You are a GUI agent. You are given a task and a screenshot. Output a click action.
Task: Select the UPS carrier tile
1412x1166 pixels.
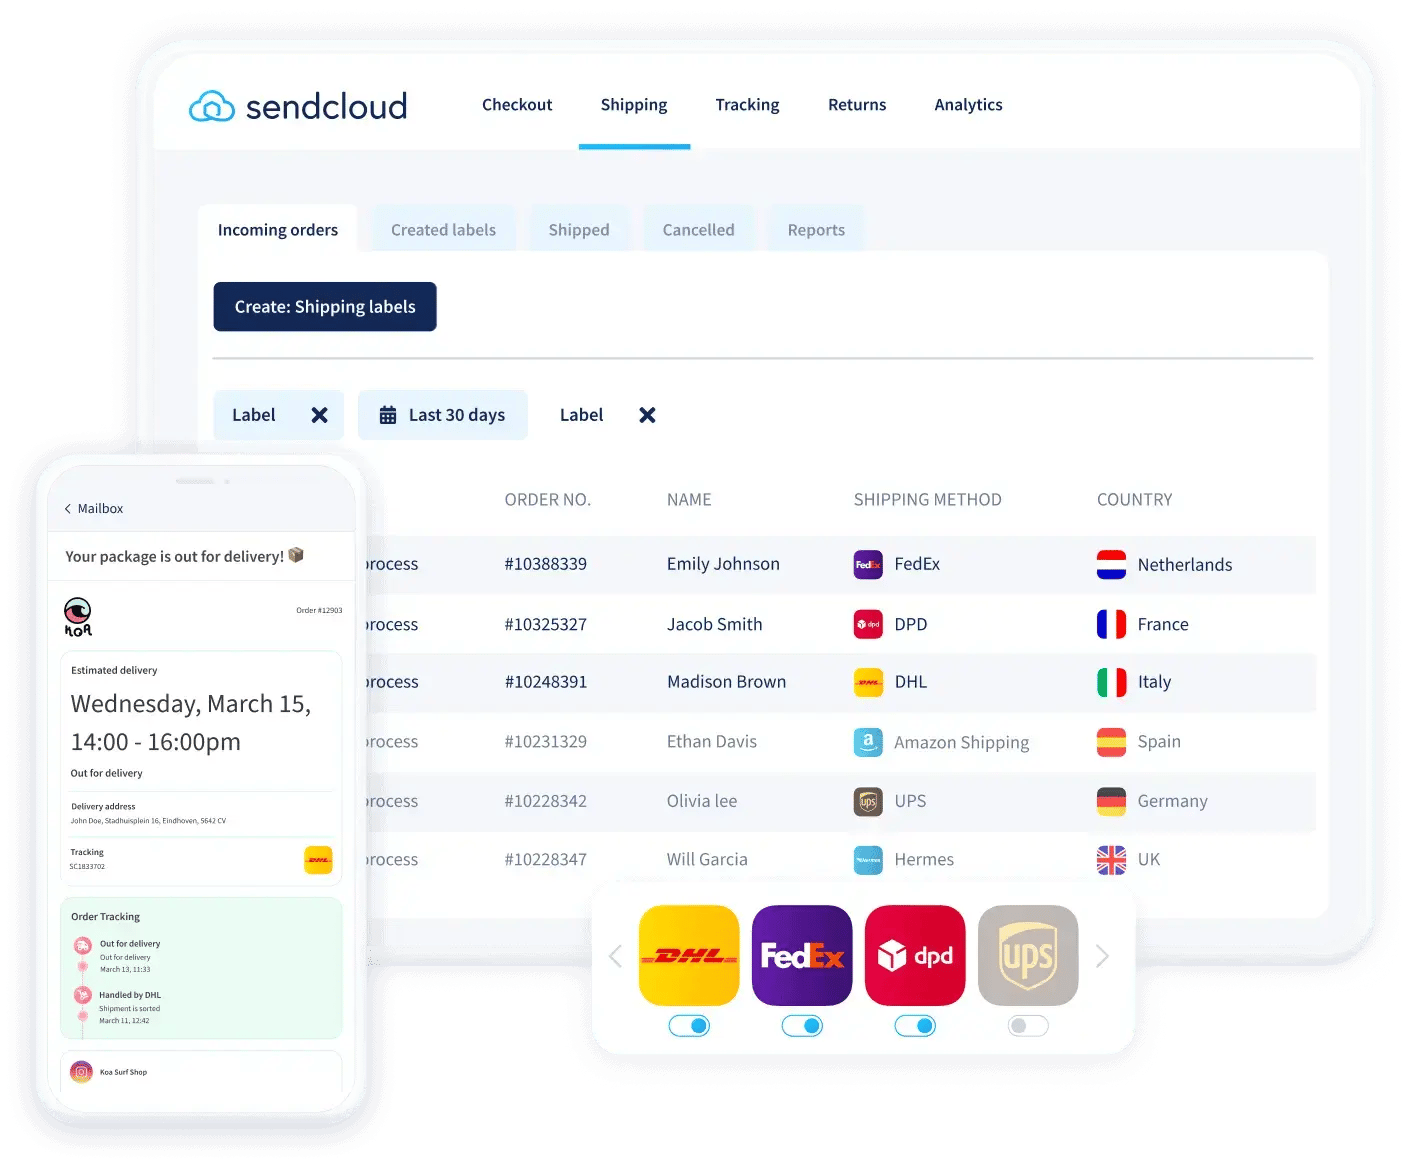tap(1028, 956)
